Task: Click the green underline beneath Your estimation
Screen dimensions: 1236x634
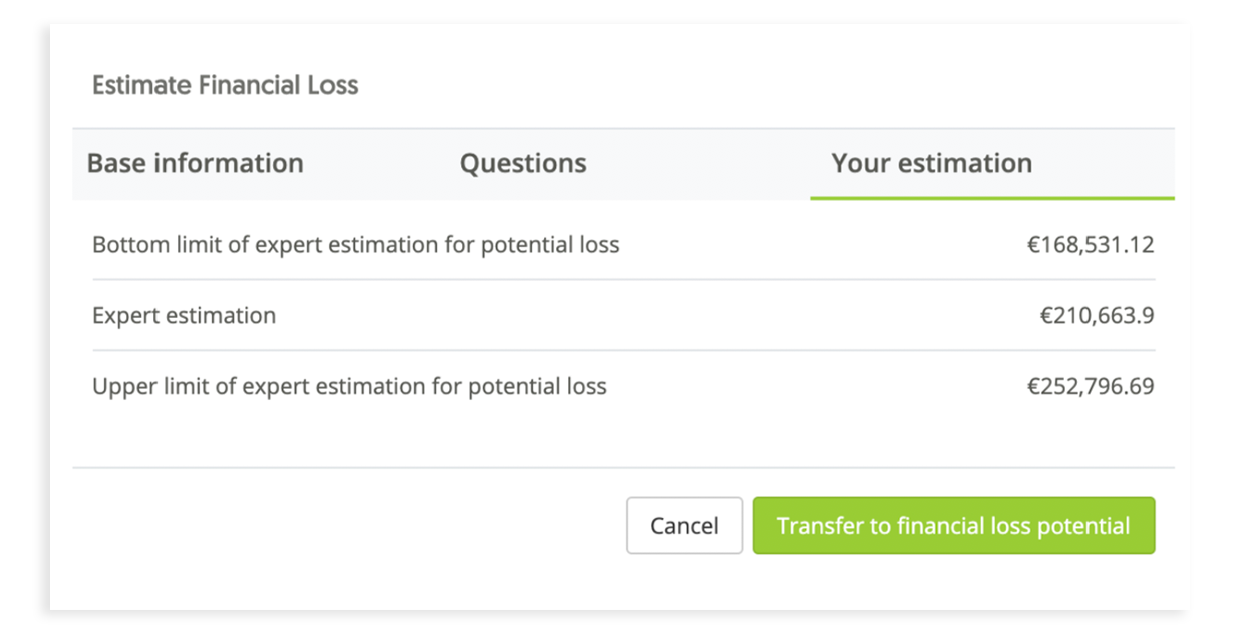Action: tap(992, 198)
